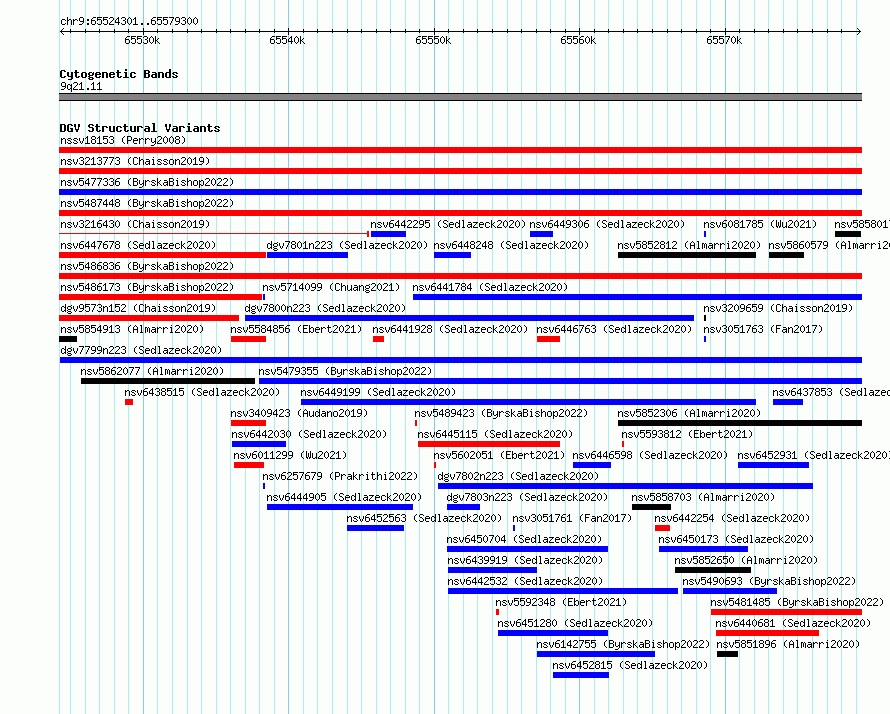Open nsv5477336 (ByrskaBishop2022) variant label
The image size is (890, 714).
point(147,182)
